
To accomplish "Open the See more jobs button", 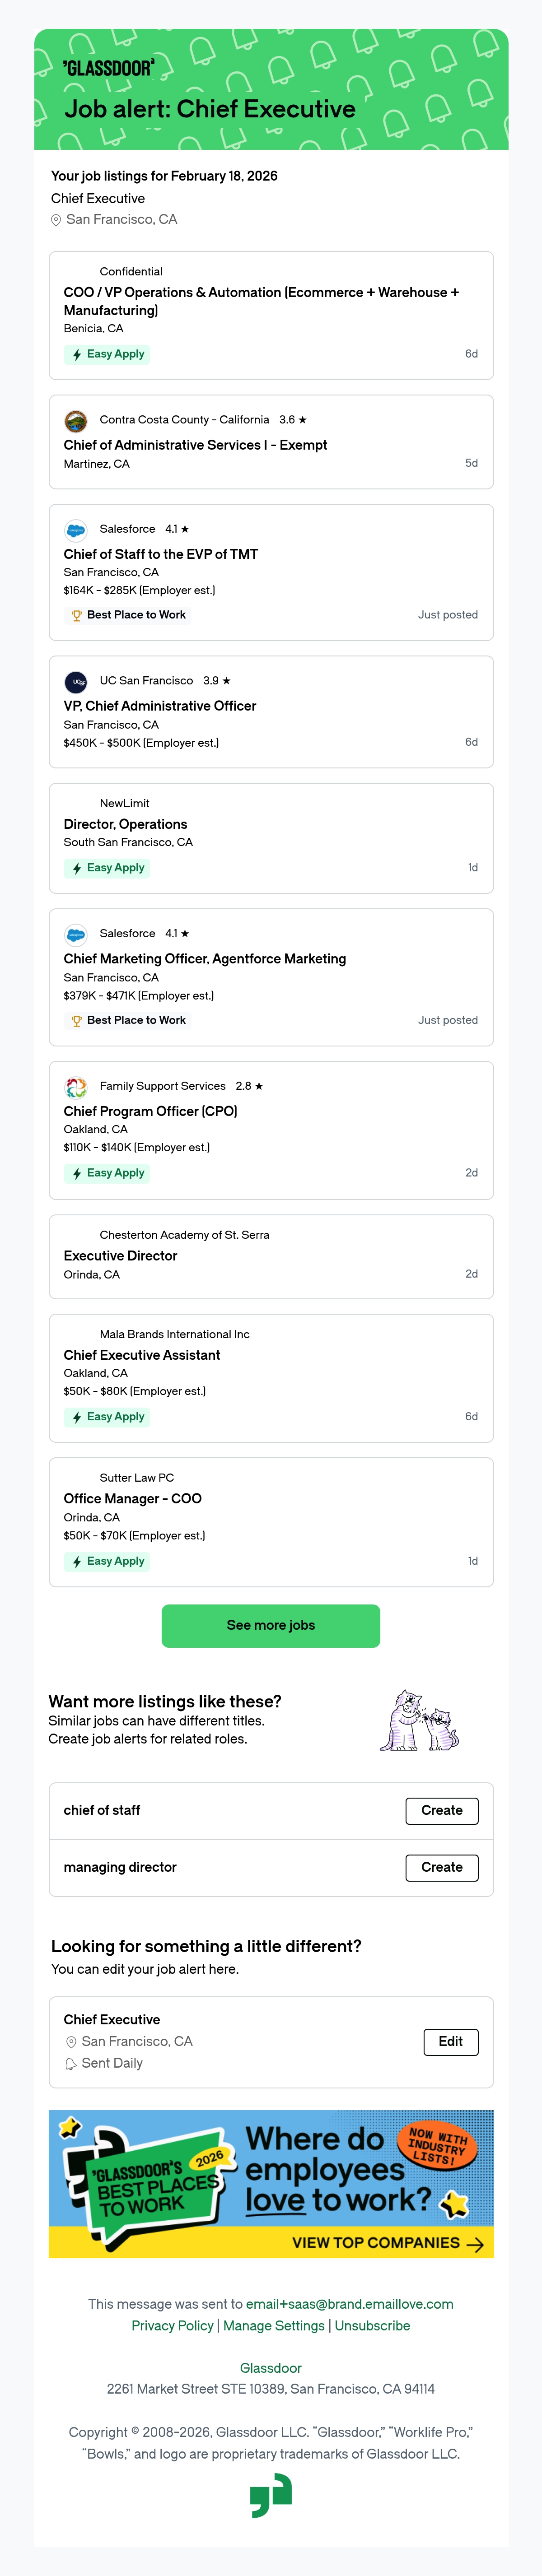I will pos(271,1625).
